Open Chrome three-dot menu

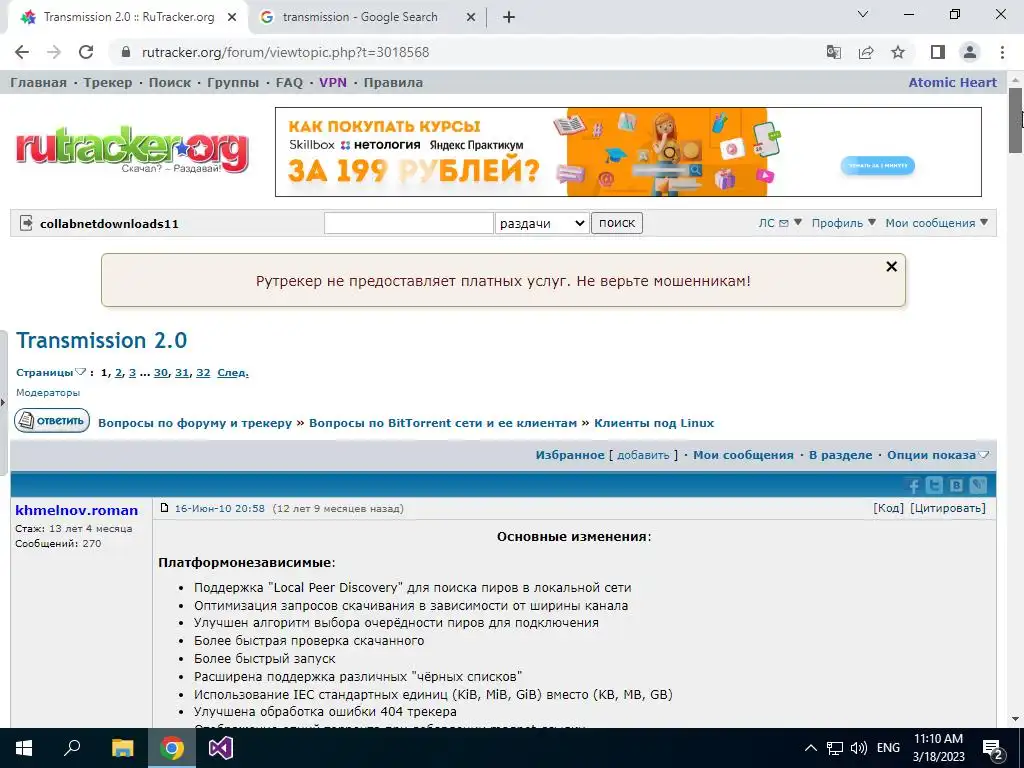tap(1002, 52)
